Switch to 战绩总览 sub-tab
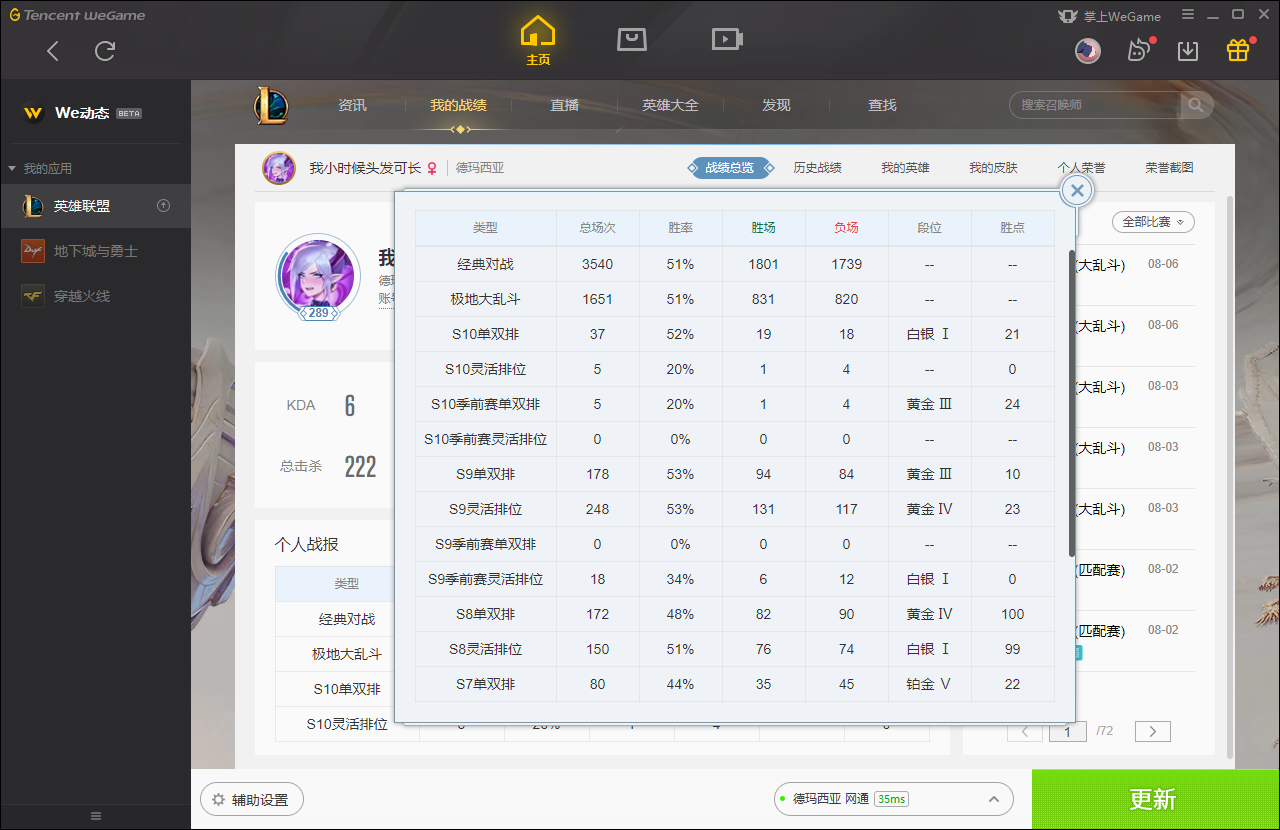The width and height of the screenshot is (1280, 830). point(730,168)
